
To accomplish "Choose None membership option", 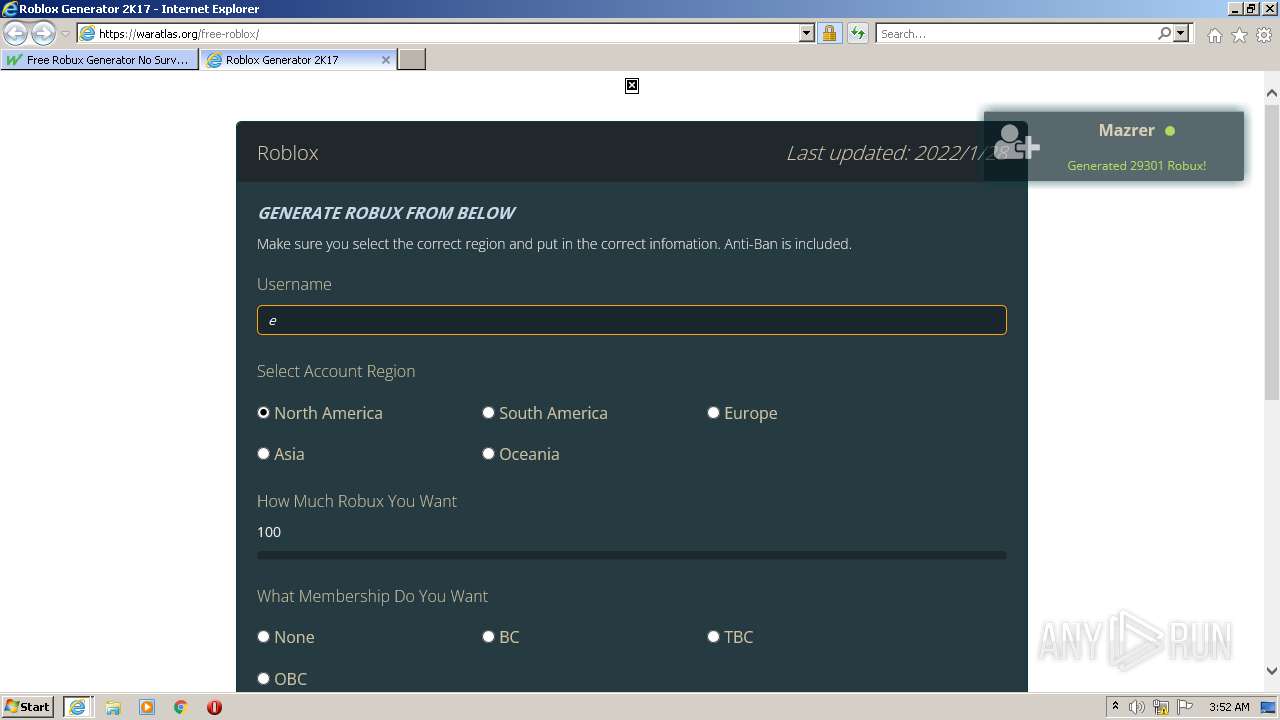I will click(x=264, y=636).
